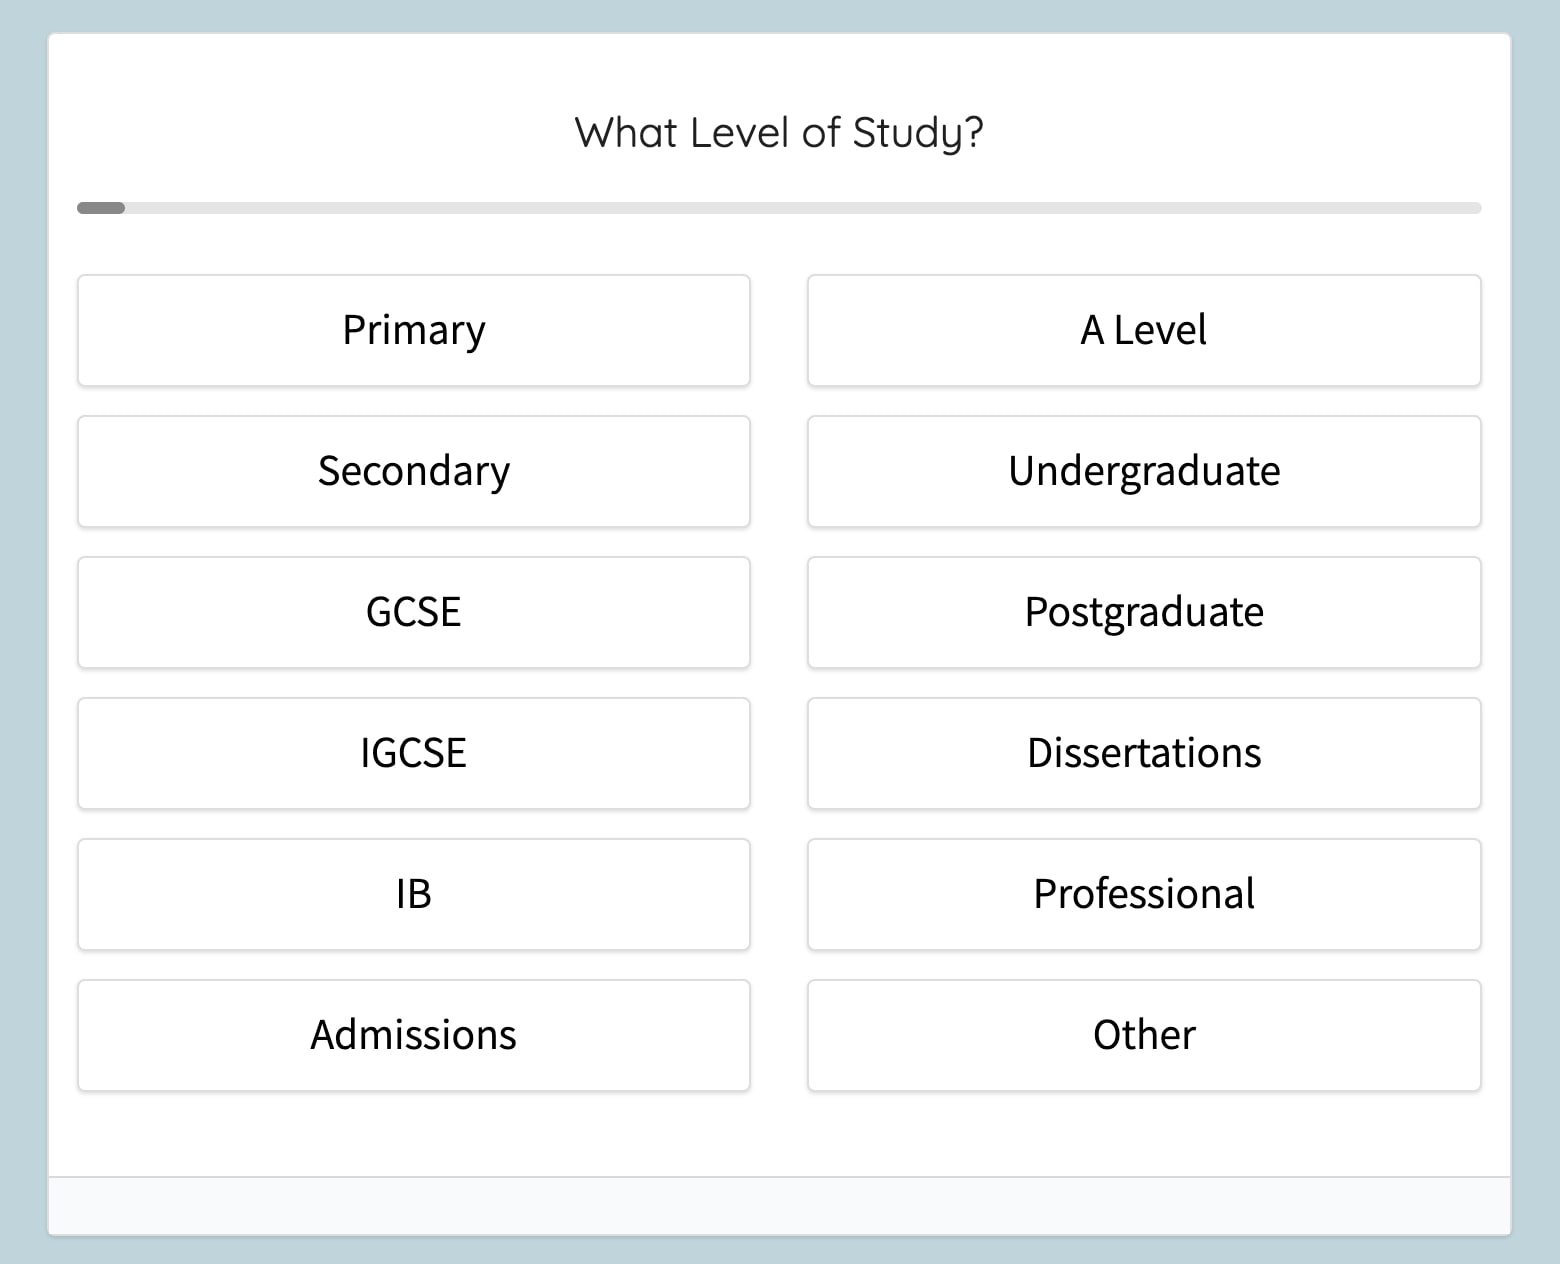Choose the IGCSE option
The image size is (1560, 1264).
point(413,753)
